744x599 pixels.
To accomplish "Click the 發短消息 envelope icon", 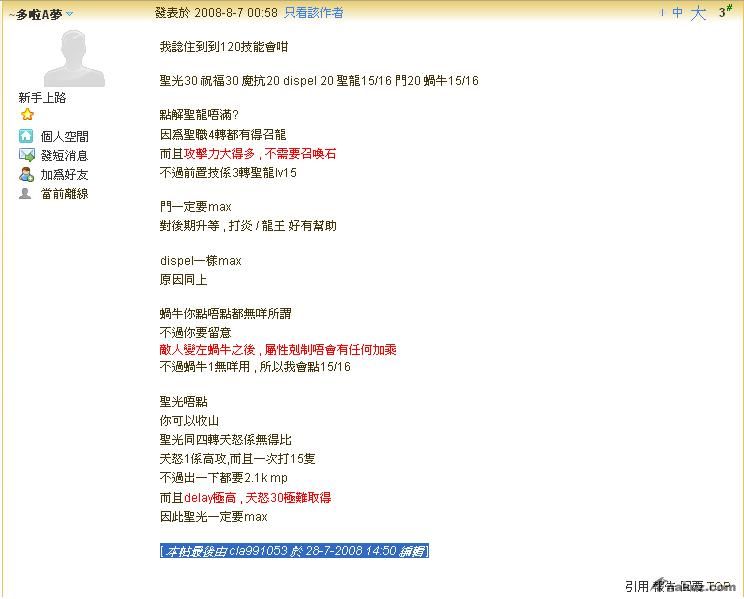I will [27, 155].
